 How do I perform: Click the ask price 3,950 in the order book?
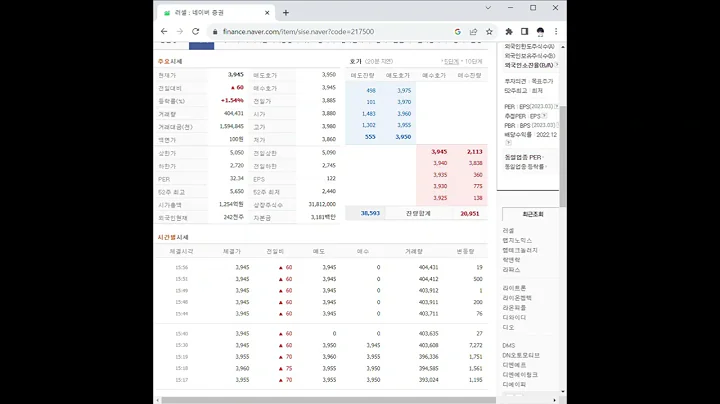(403, 137)
